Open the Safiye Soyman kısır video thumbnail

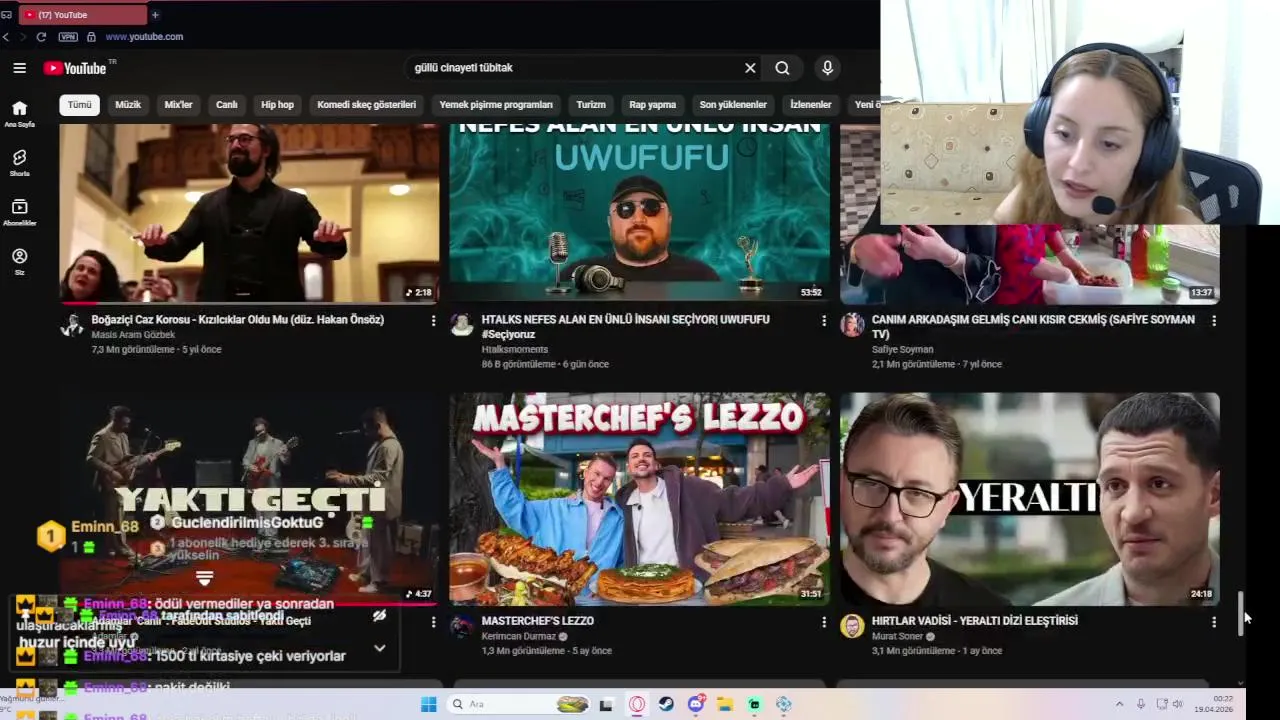1030,264
